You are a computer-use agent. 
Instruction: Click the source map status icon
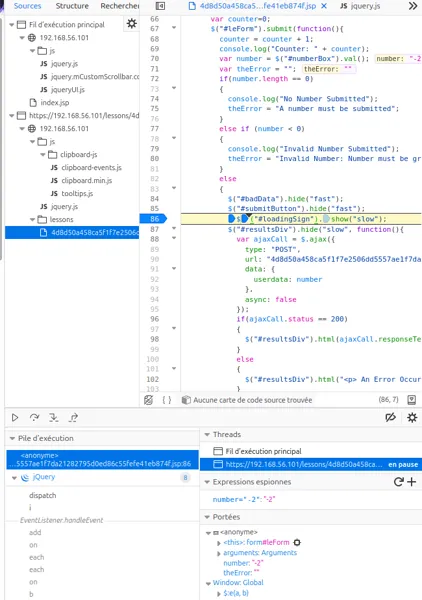point(186,400)
